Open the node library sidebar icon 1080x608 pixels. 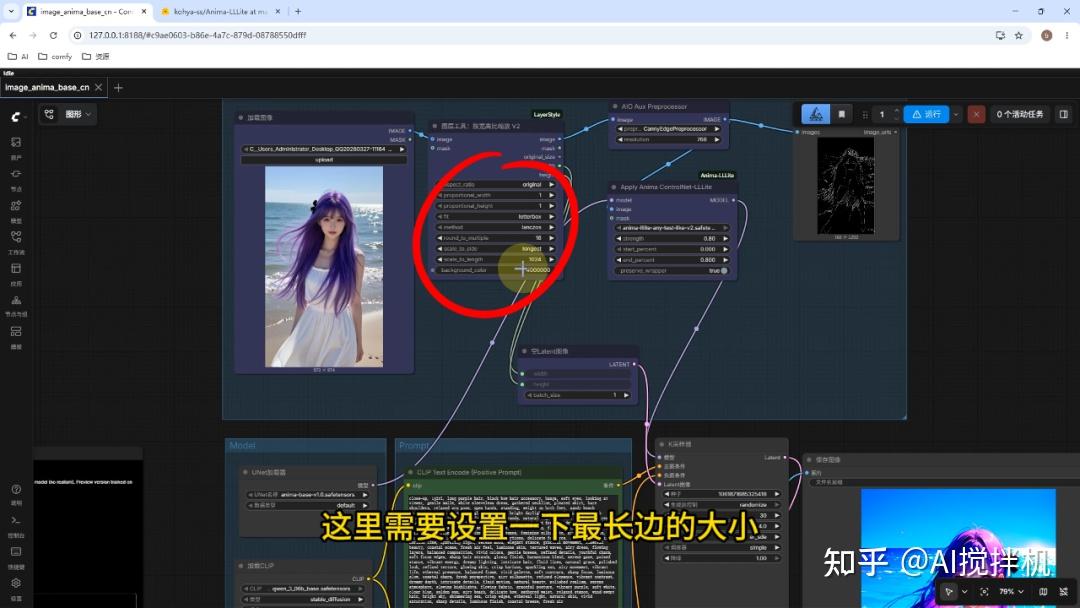click(x=16, y=174)
